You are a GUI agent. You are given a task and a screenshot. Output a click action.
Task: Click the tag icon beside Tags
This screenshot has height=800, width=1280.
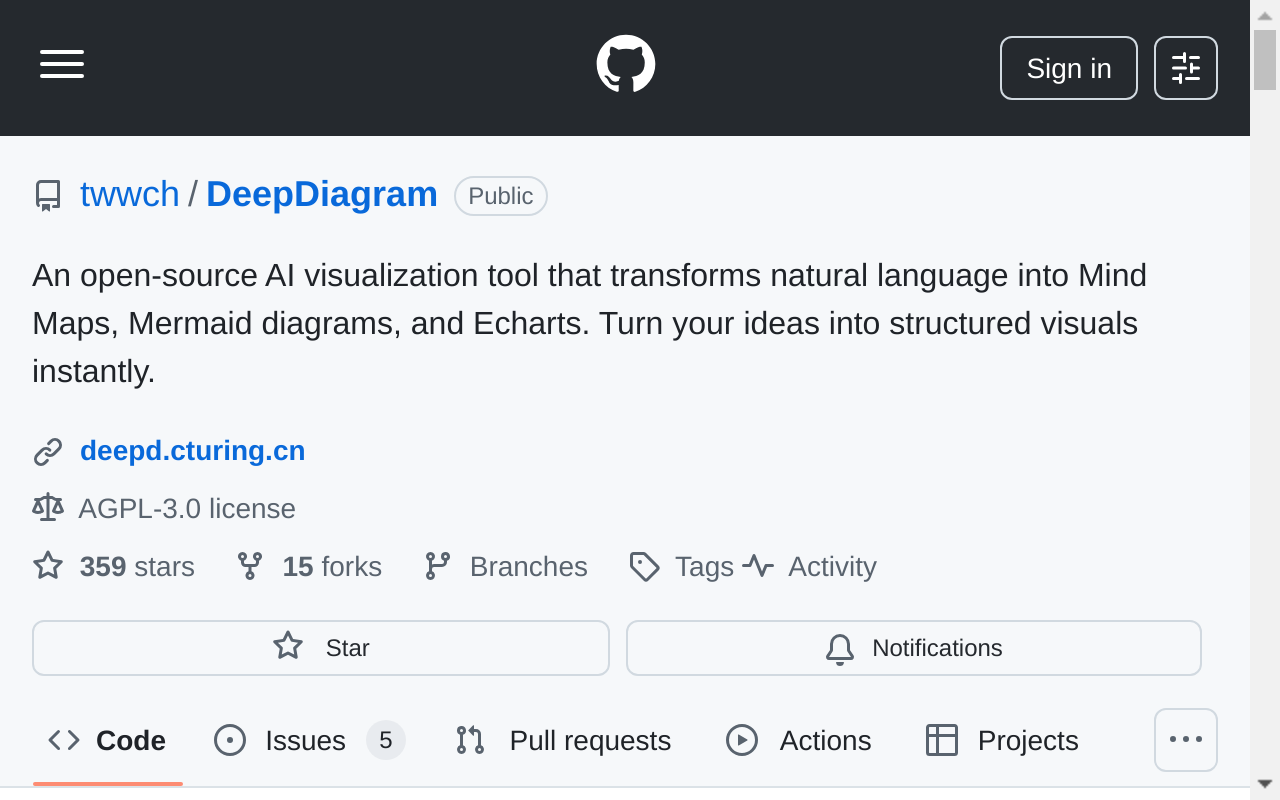[x=644, y=566]
